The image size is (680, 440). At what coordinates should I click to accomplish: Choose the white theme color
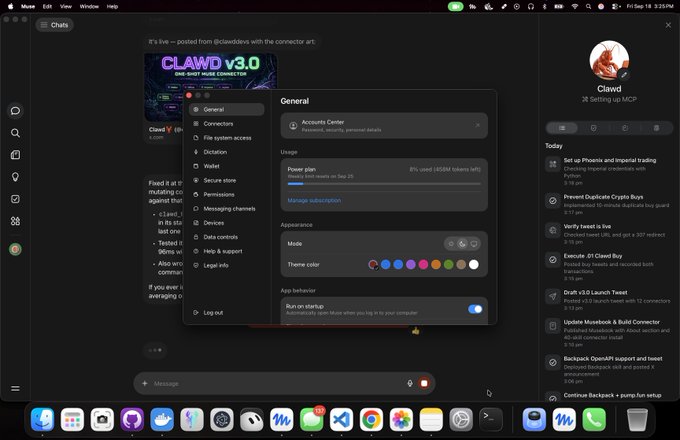474,264
